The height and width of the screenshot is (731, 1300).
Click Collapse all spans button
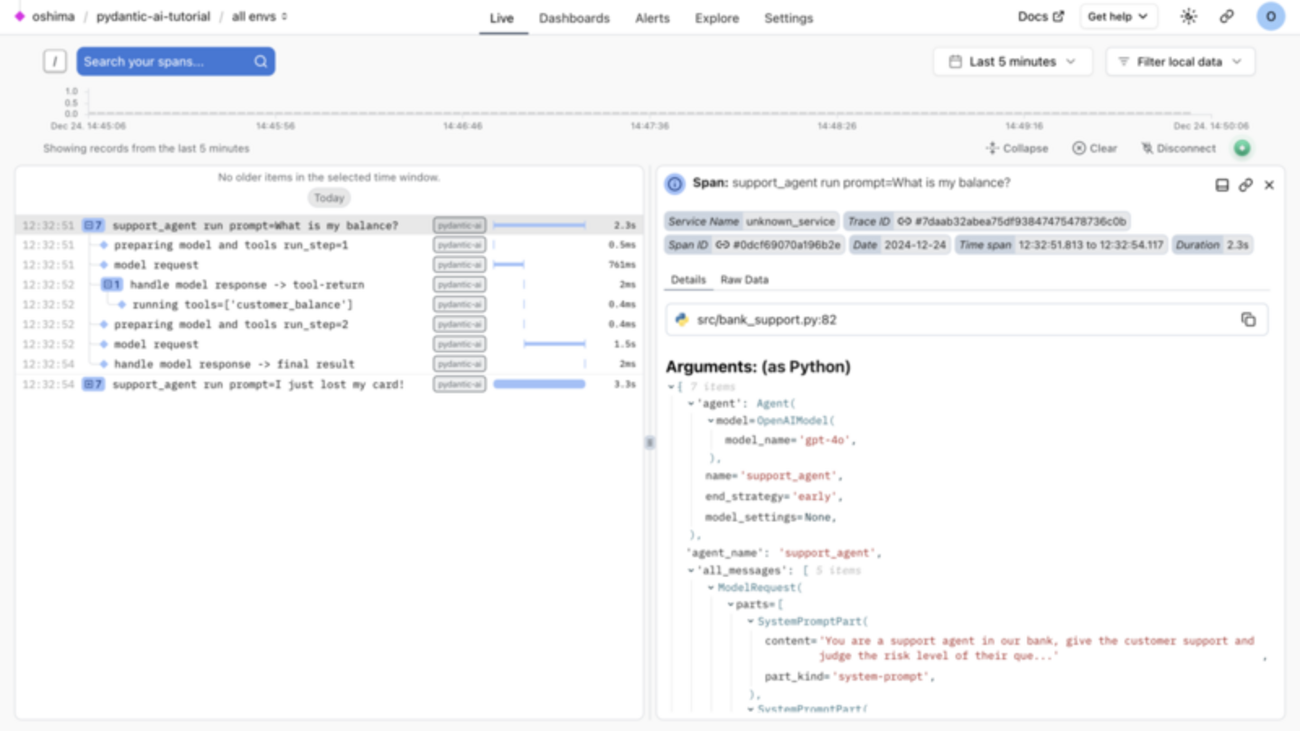tap(1017, 148)
